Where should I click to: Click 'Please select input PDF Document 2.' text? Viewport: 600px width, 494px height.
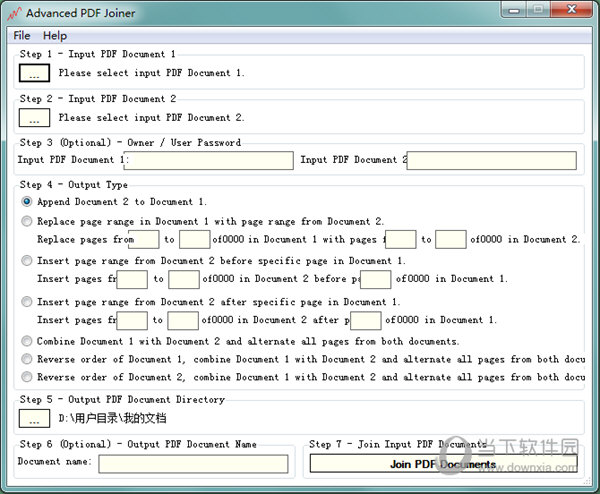tap(151, 117)
